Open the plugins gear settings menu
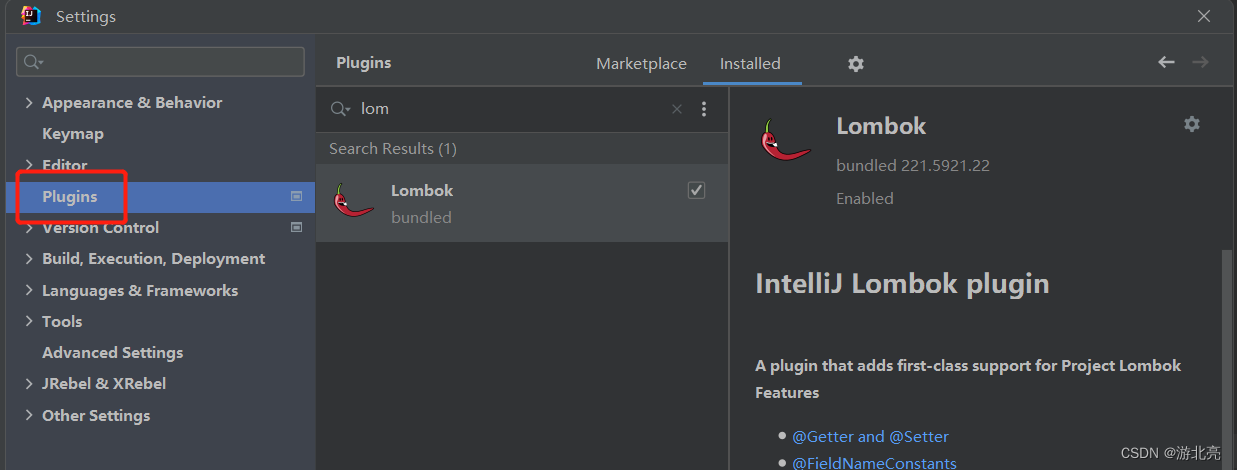Screen dimensions: 1237x470 coord(856,63)
